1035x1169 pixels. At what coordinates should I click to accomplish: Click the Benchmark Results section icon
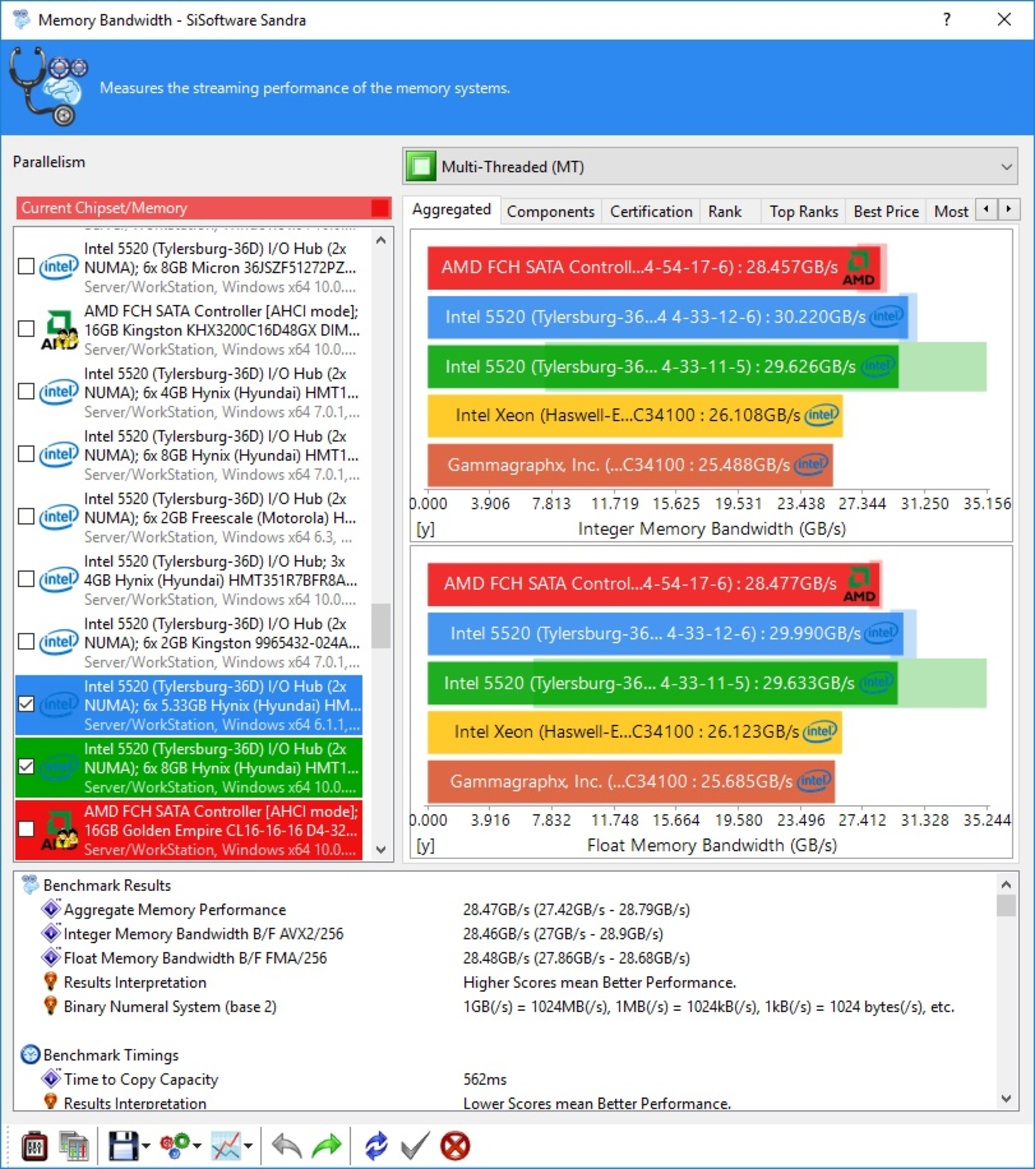point(31,885)
